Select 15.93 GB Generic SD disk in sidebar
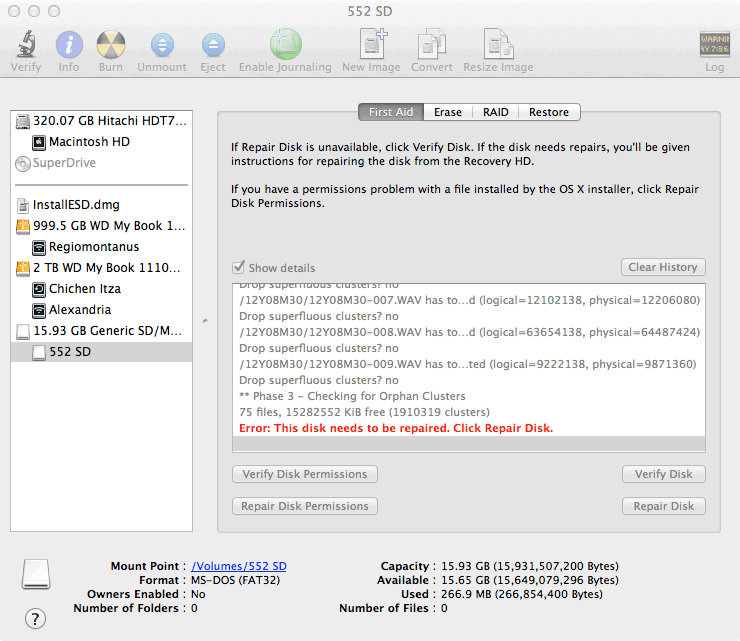This screenshot has width=740, height=641. (108, 331)
